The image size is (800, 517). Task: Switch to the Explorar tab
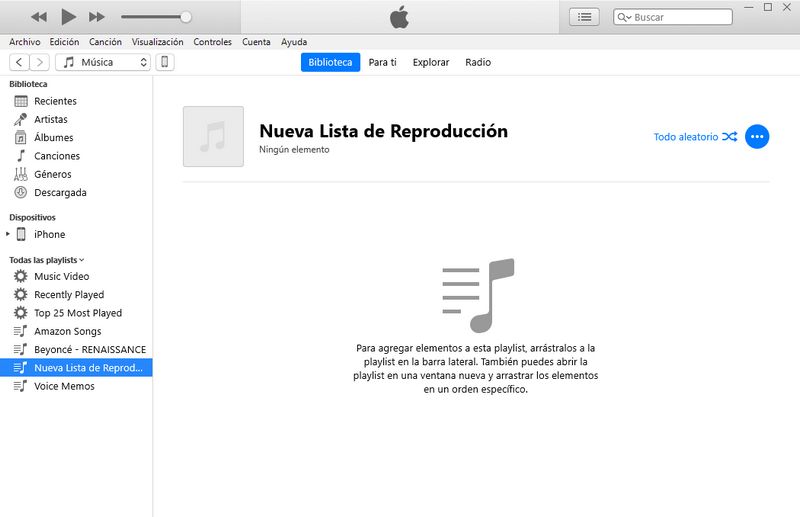431,62
